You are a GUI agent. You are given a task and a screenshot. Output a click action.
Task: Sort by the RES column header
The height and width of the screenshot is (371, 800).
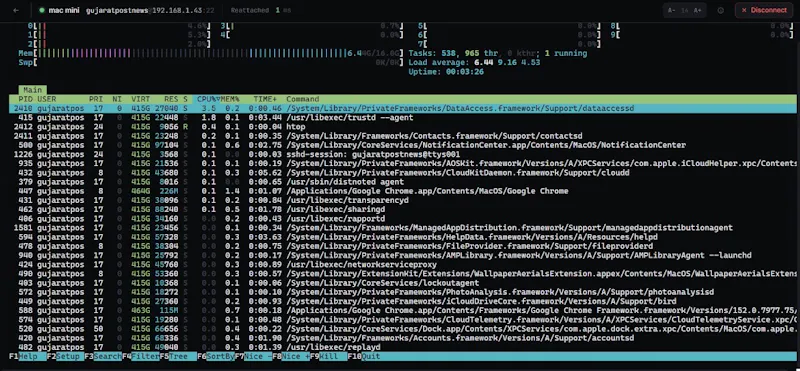click(x=171, y=99)
